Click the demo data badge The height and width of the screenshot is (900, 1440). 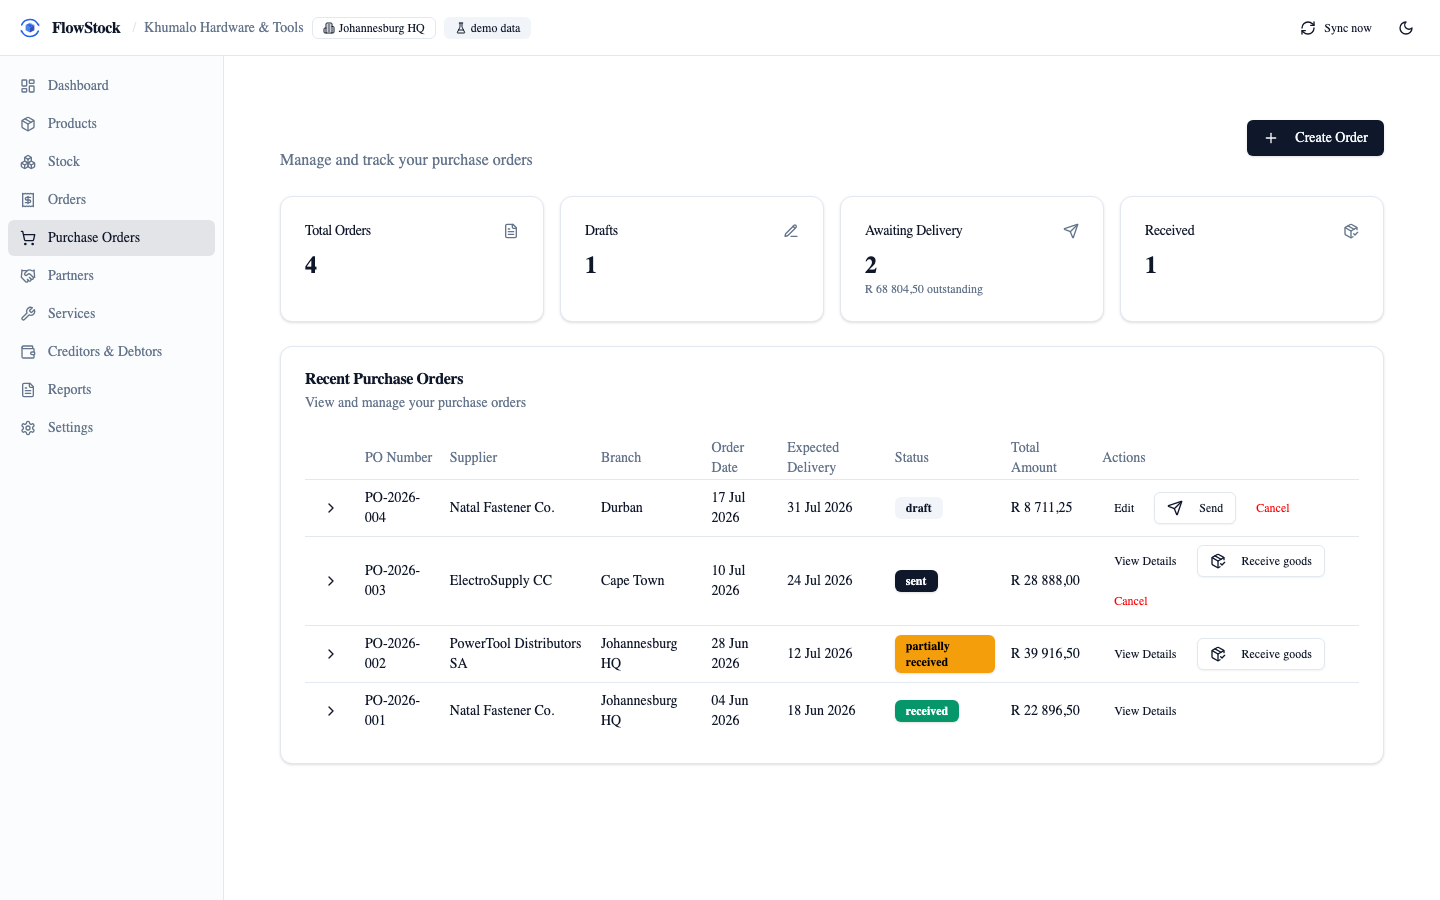pyautogui.click(x=488, y=28)
